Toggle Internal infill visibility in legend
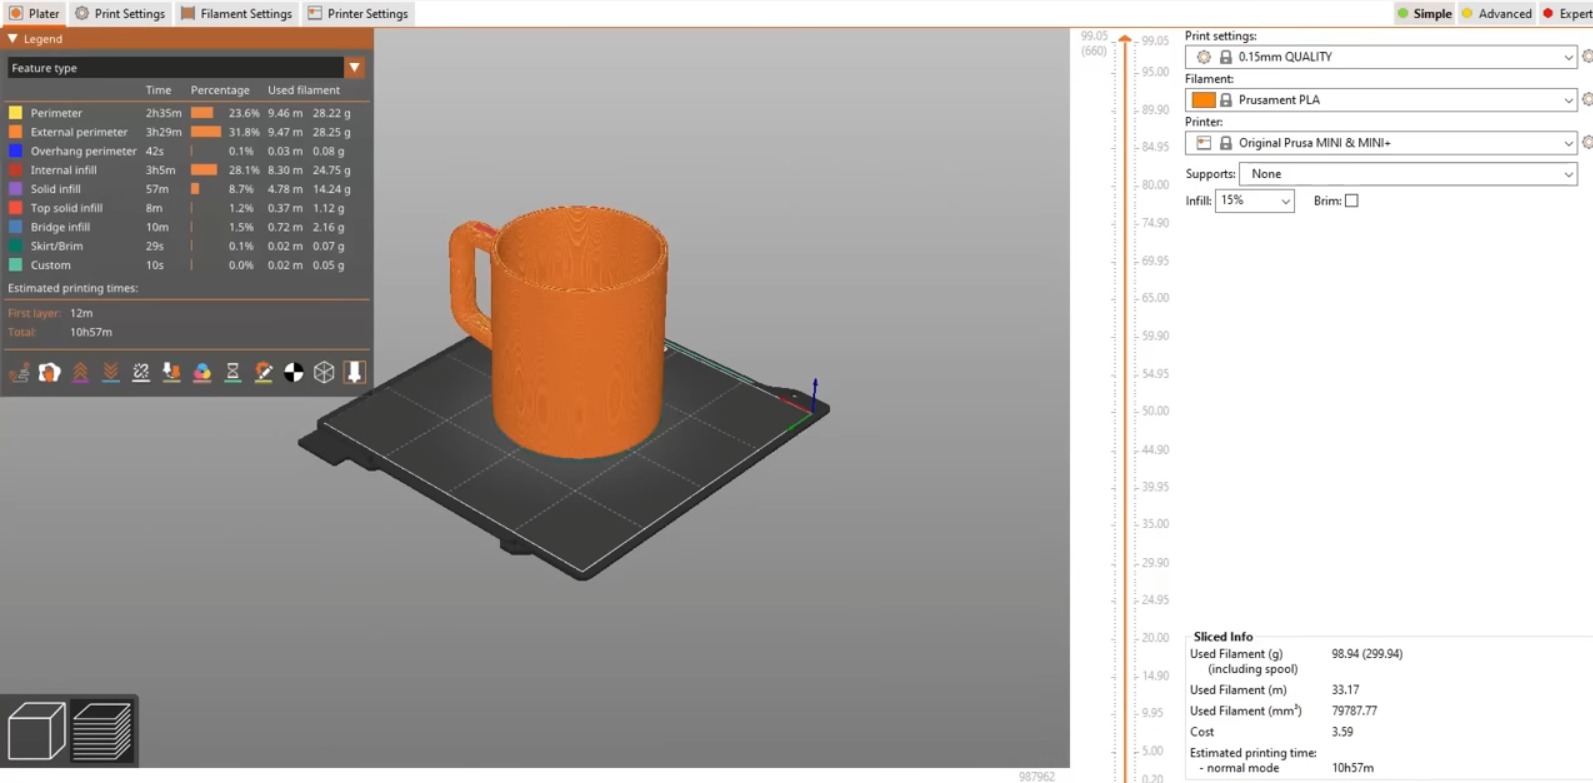 (64, 170)
